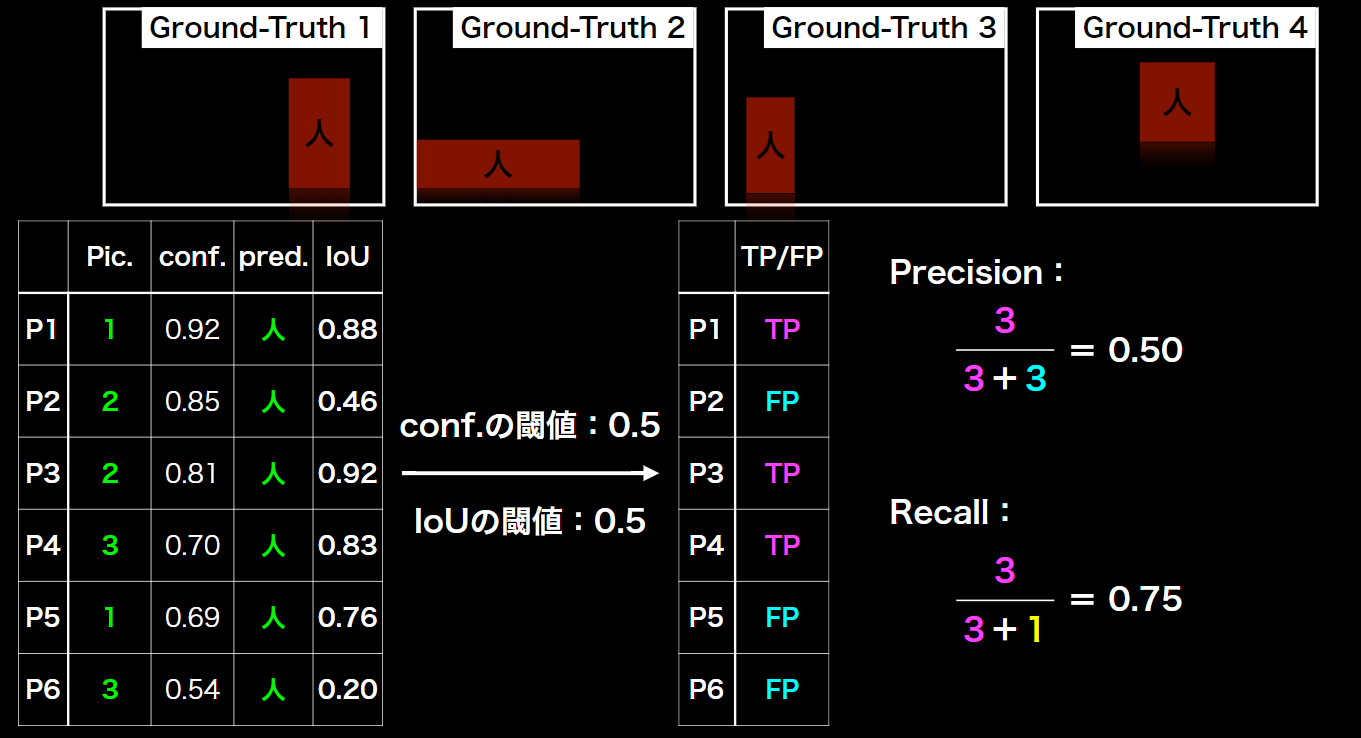Select IoU value 0.46
This screenshot has height=738, width=1361.
[348, 401]
